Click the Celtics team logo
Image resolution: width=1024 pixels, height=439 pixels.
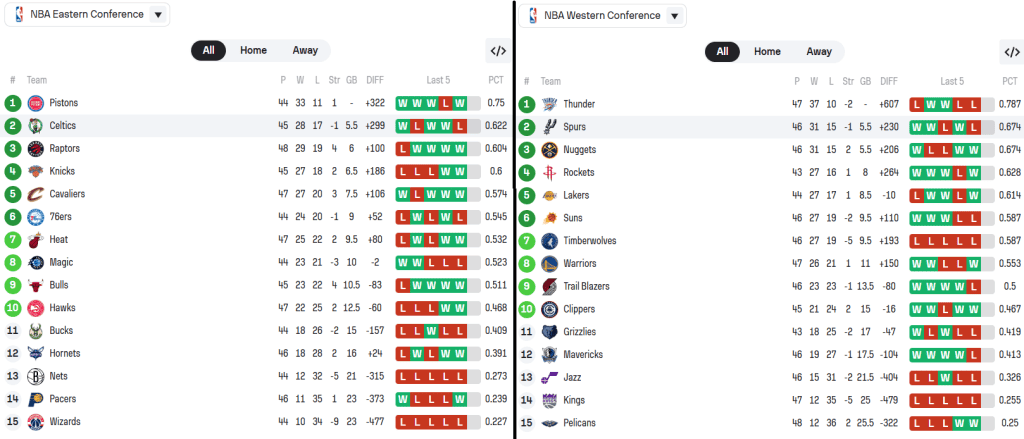pos(35,125)
